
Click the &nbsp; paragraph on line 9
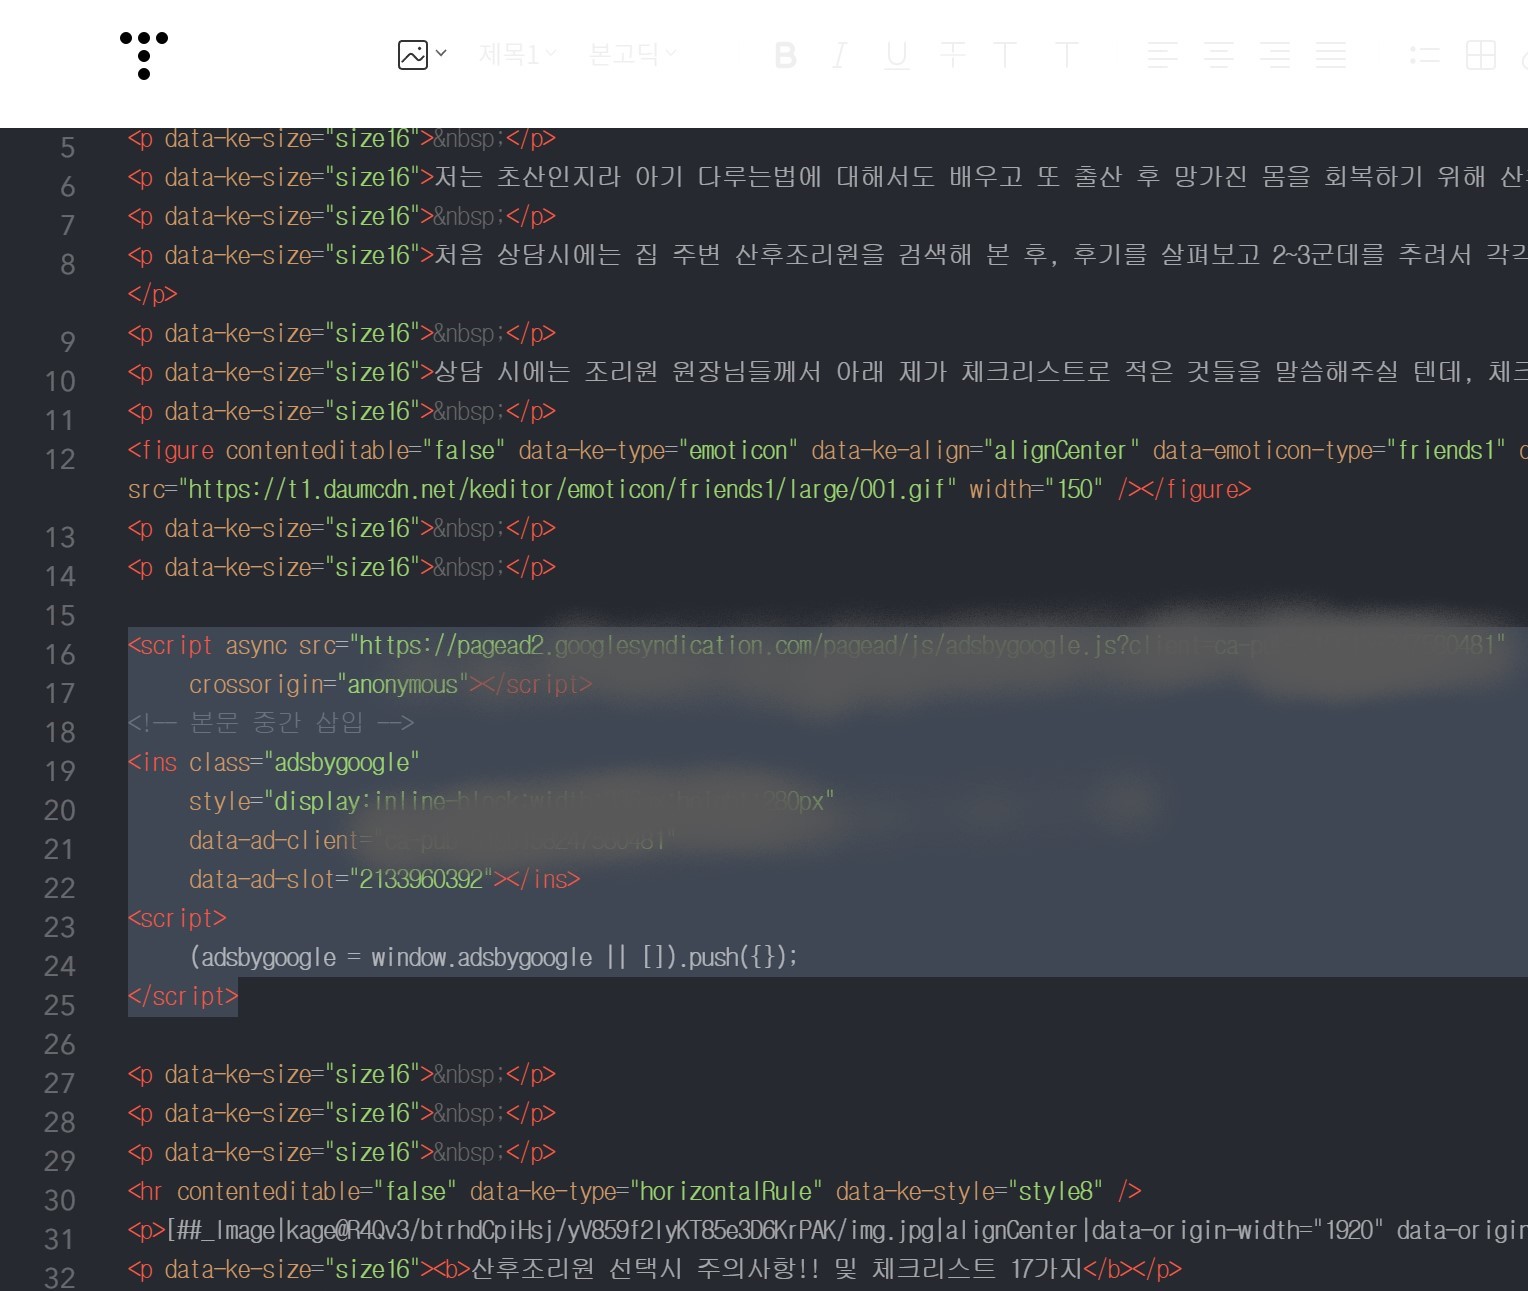[x=342, y=334]
